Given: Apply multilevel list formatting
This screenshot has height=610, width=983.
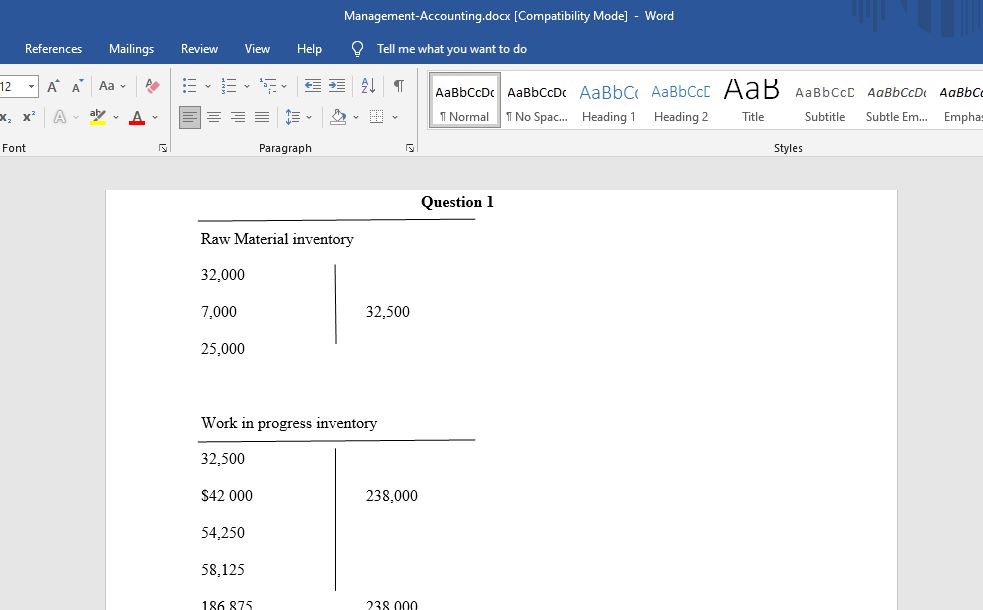Looking at the screenshot, I should (x=268, y=86).
